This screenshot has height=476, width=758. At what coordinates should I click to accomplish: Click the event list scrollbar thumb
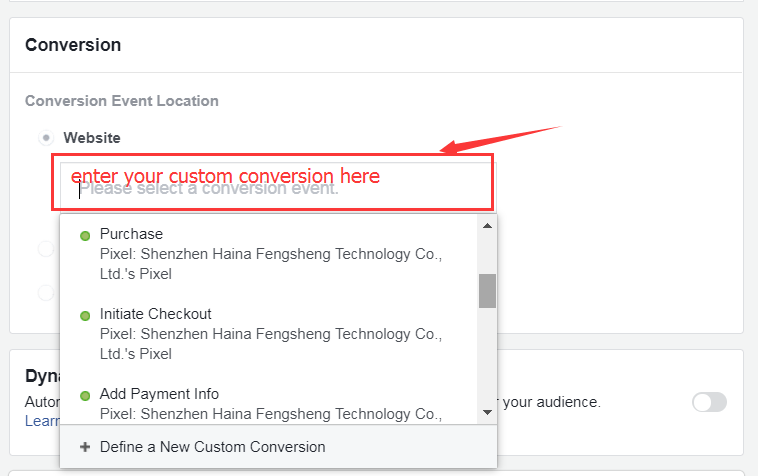tap(487, 290)
